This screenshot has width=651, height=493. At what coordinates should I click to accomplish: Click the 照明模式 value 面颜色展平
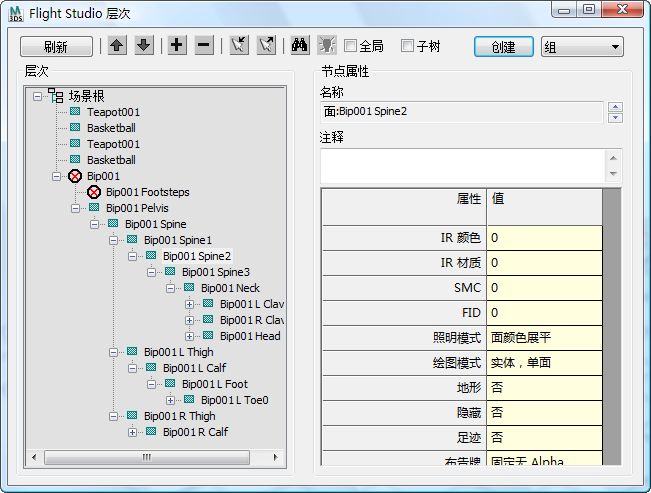click(x=544, y=338)
